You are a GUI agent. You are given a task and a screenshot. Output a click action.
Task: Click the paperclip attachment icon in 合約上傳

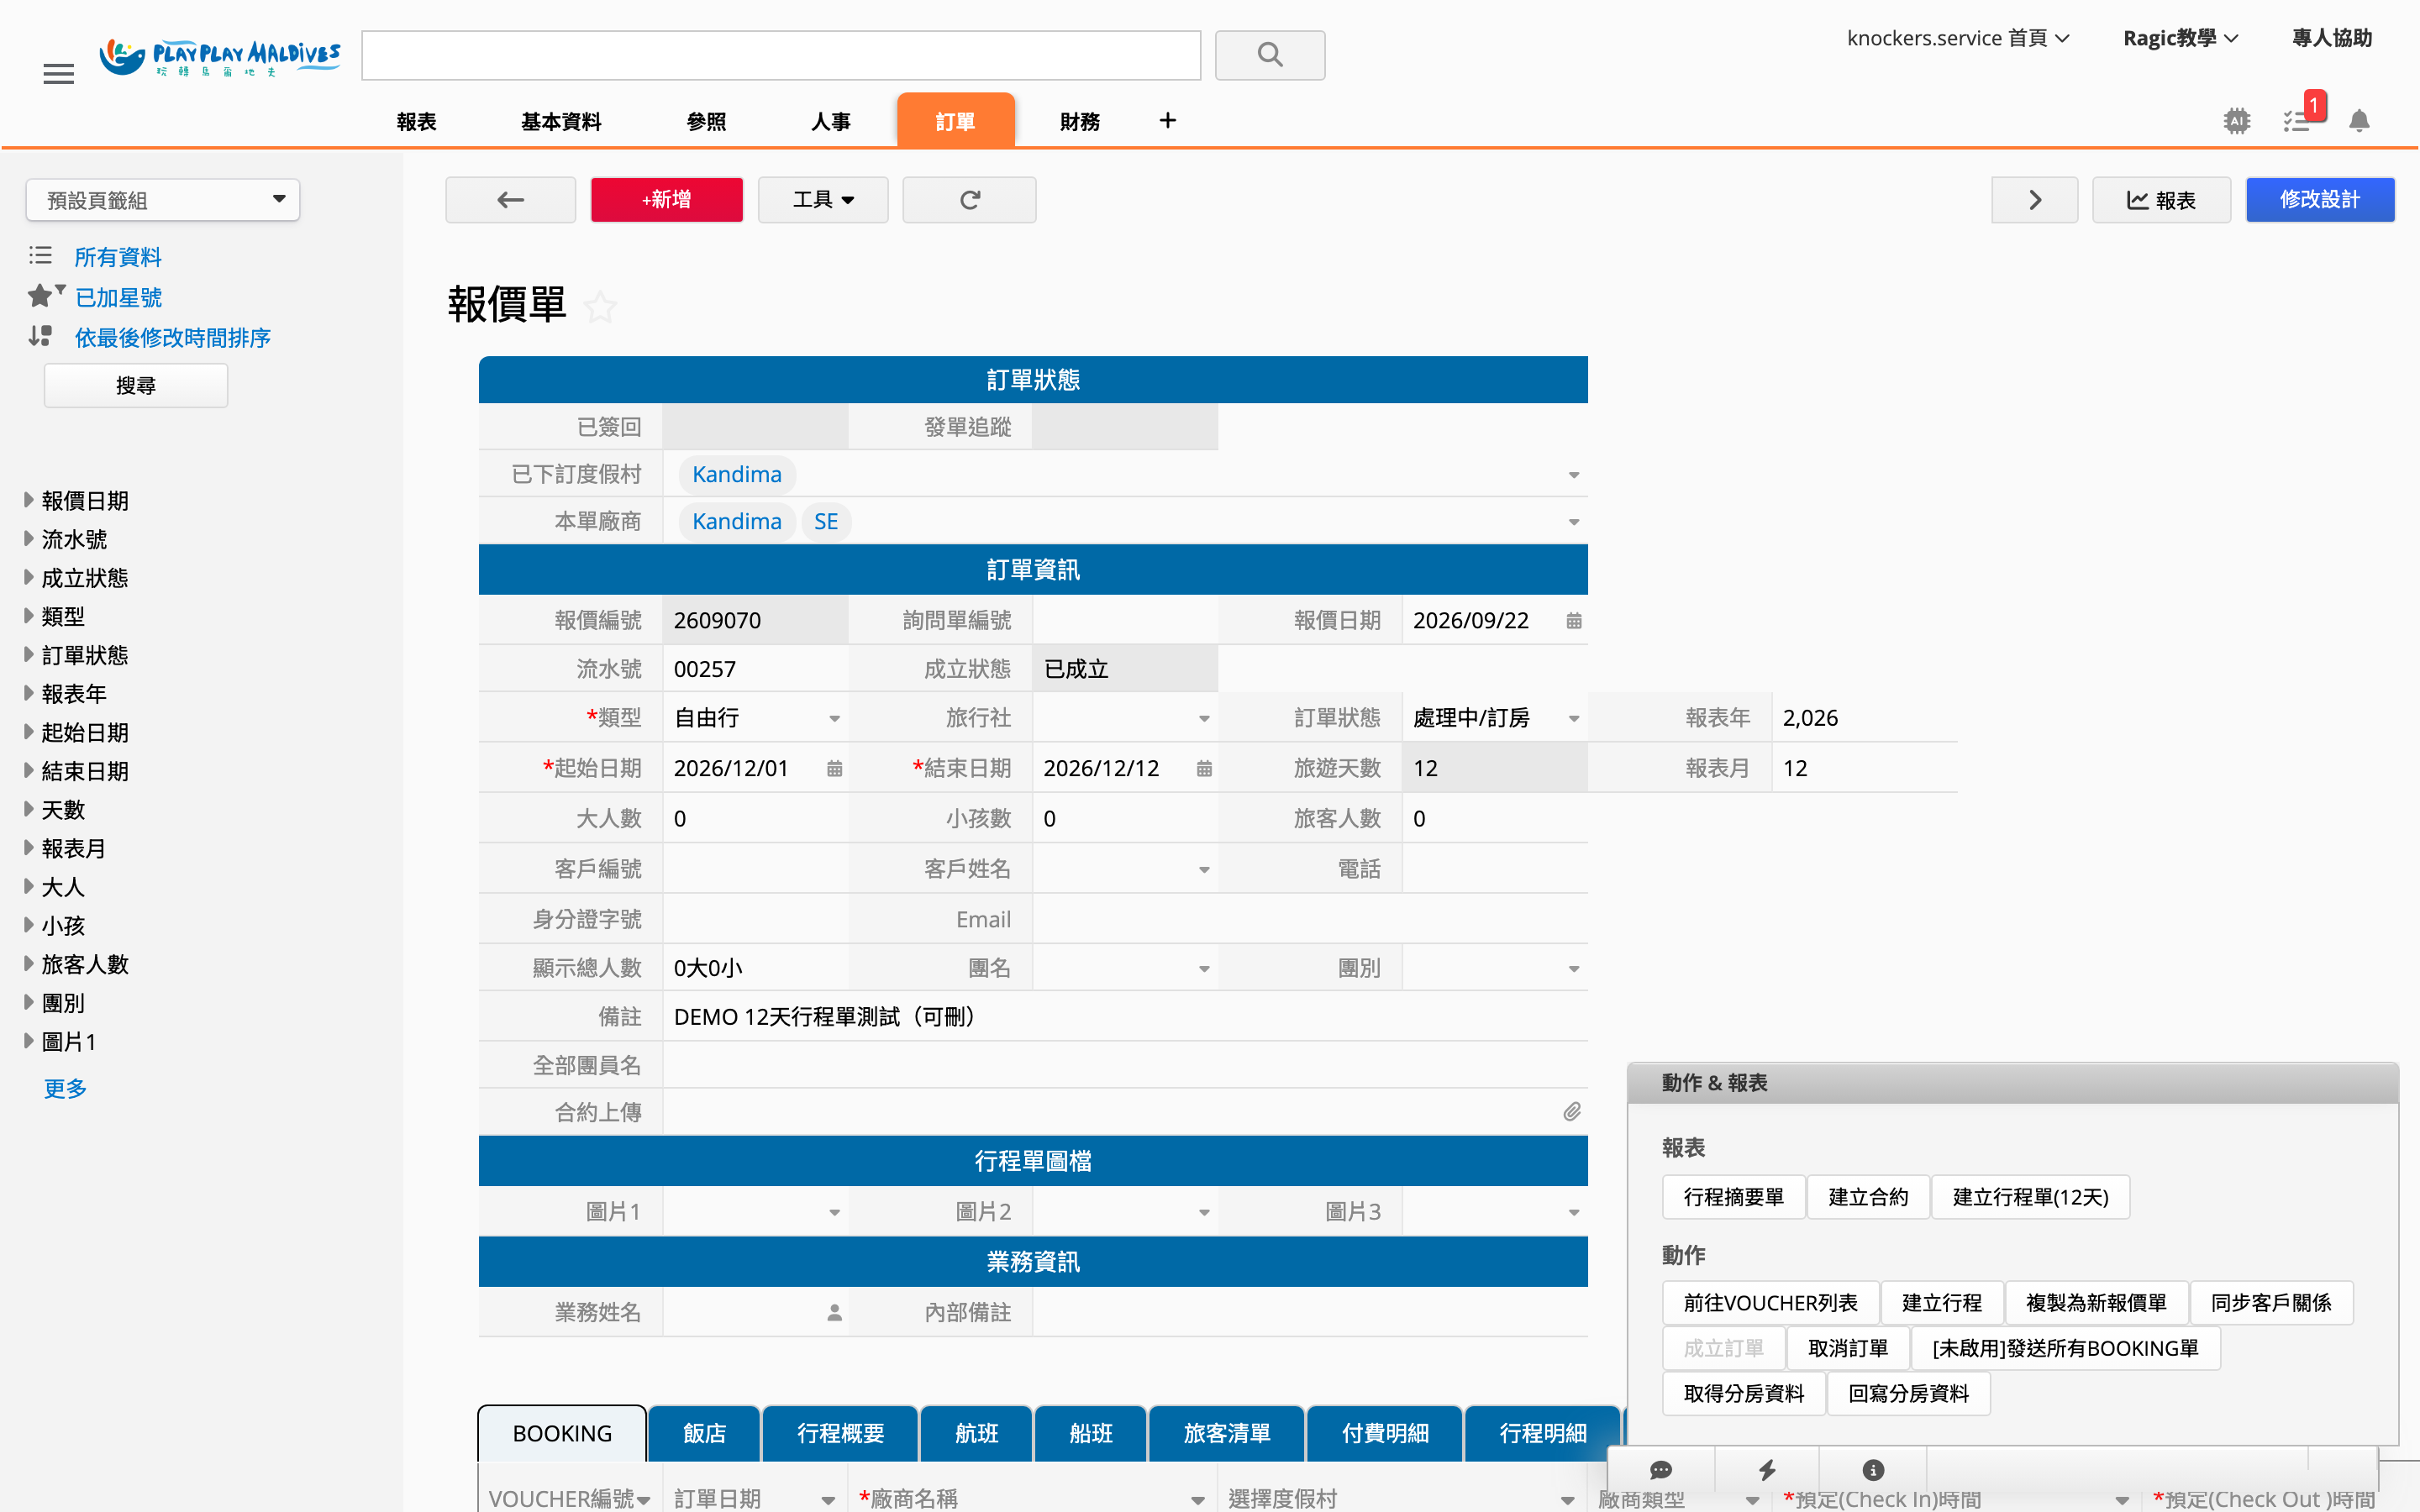pyautogui.click(x=1572, y=1112)
